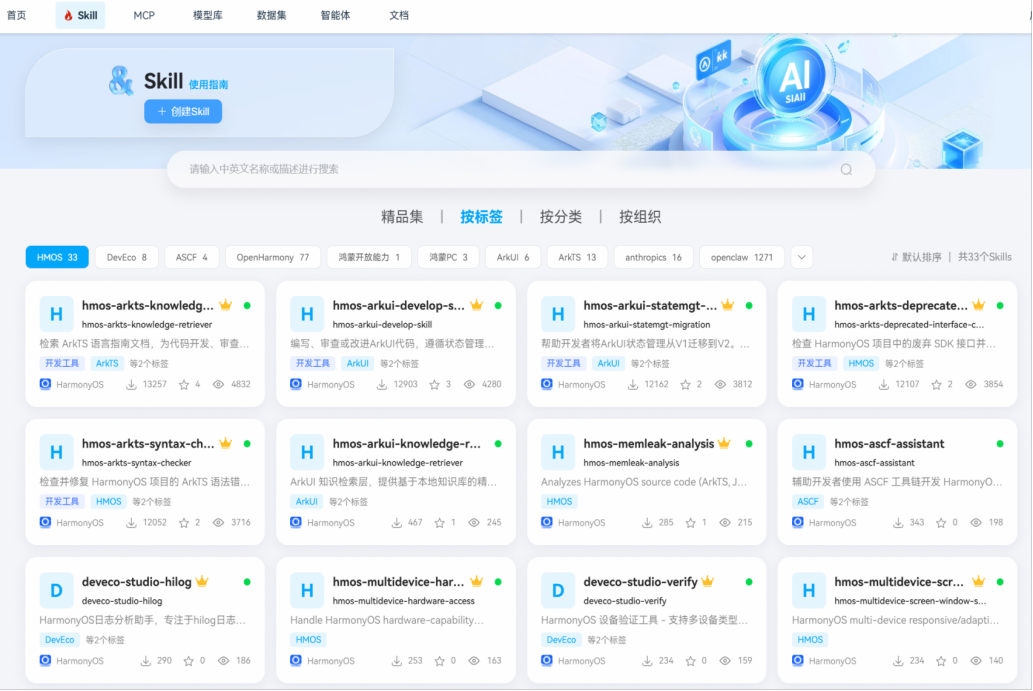This screenshot has height=691, width=1033.
Task: Click the download icon on hmos-multidevice-screen-window card
Action: 898,661
